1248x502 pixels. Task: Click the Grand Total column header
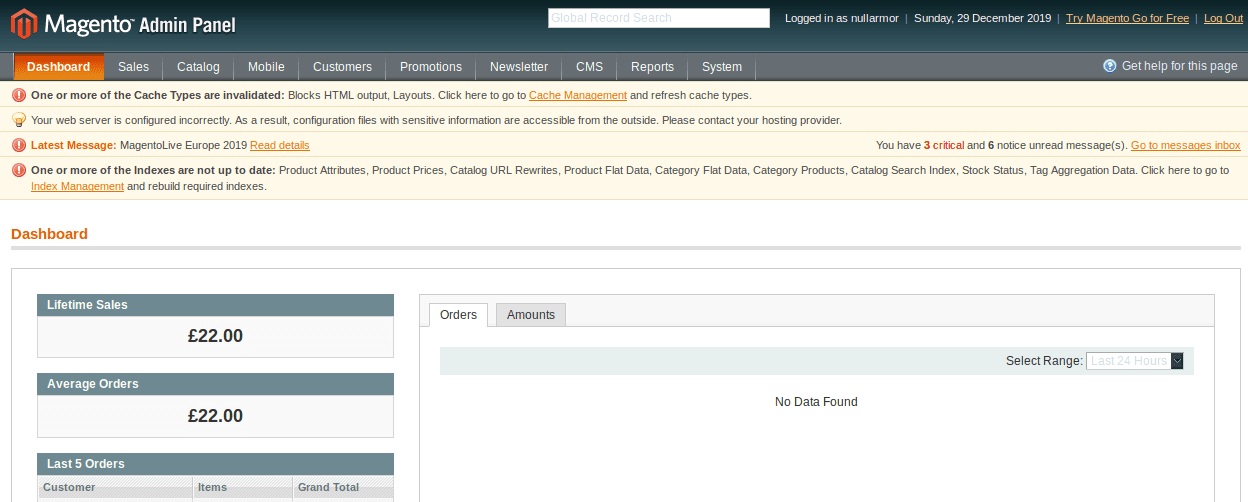pyautogui.click(x=343, y=488)
